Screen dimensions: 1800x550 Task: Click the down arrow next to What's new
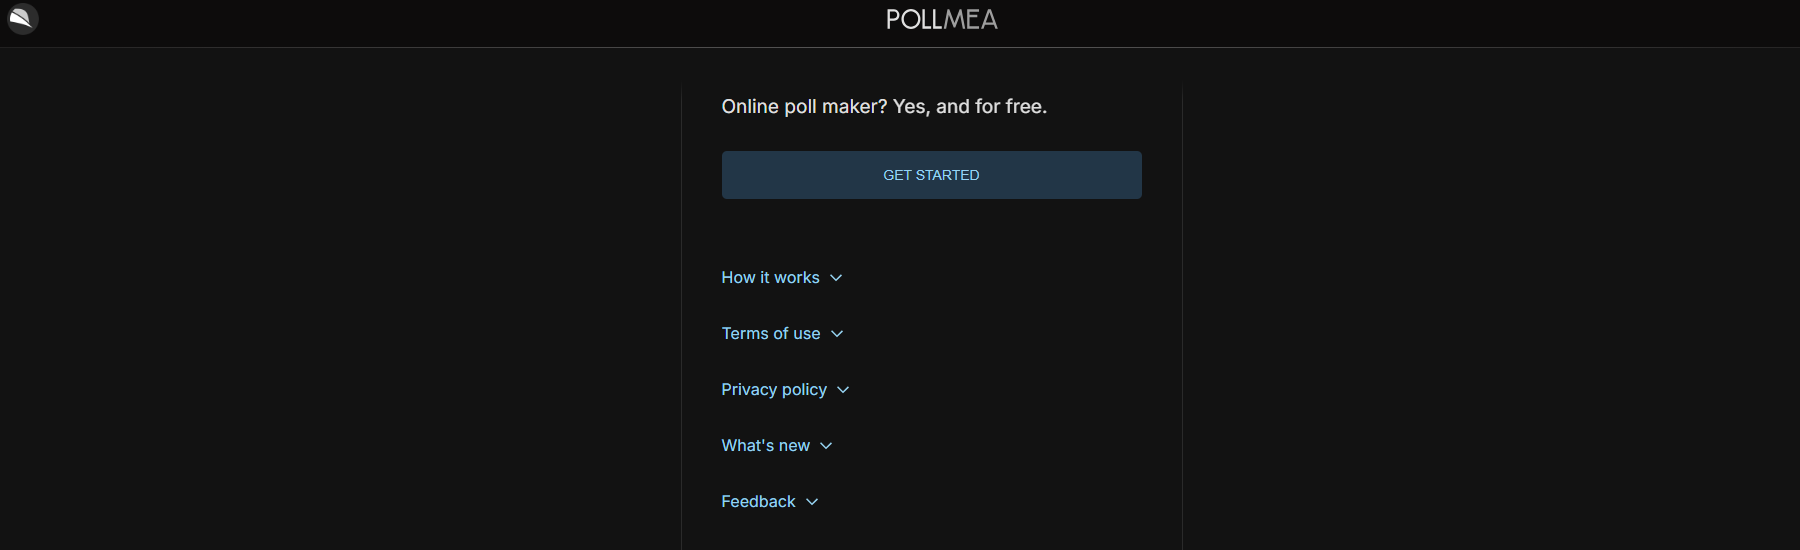click(x=826, y=446)
